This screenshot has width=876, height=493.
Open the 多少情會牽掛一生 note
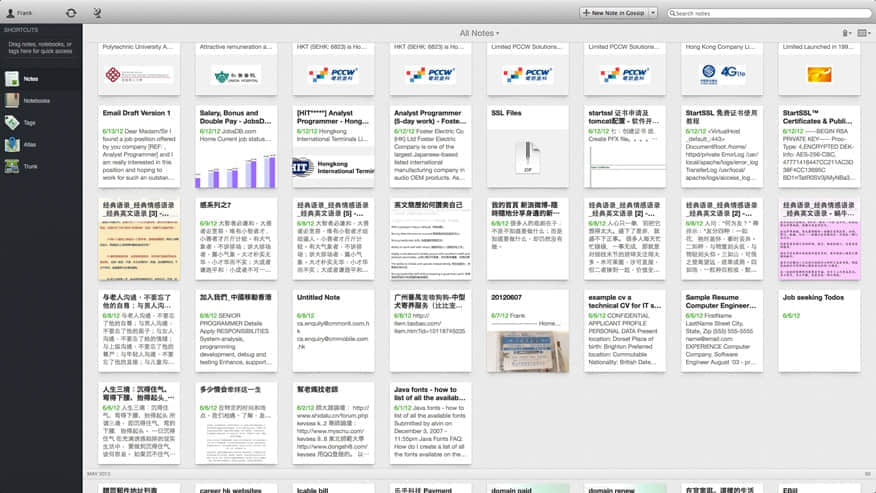tap(236, 423)
